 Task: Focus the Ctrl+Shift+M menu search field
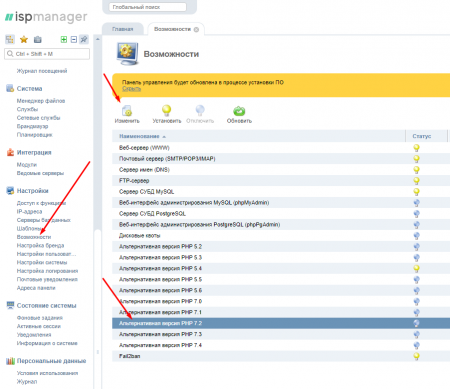click(x=47, y=54)
